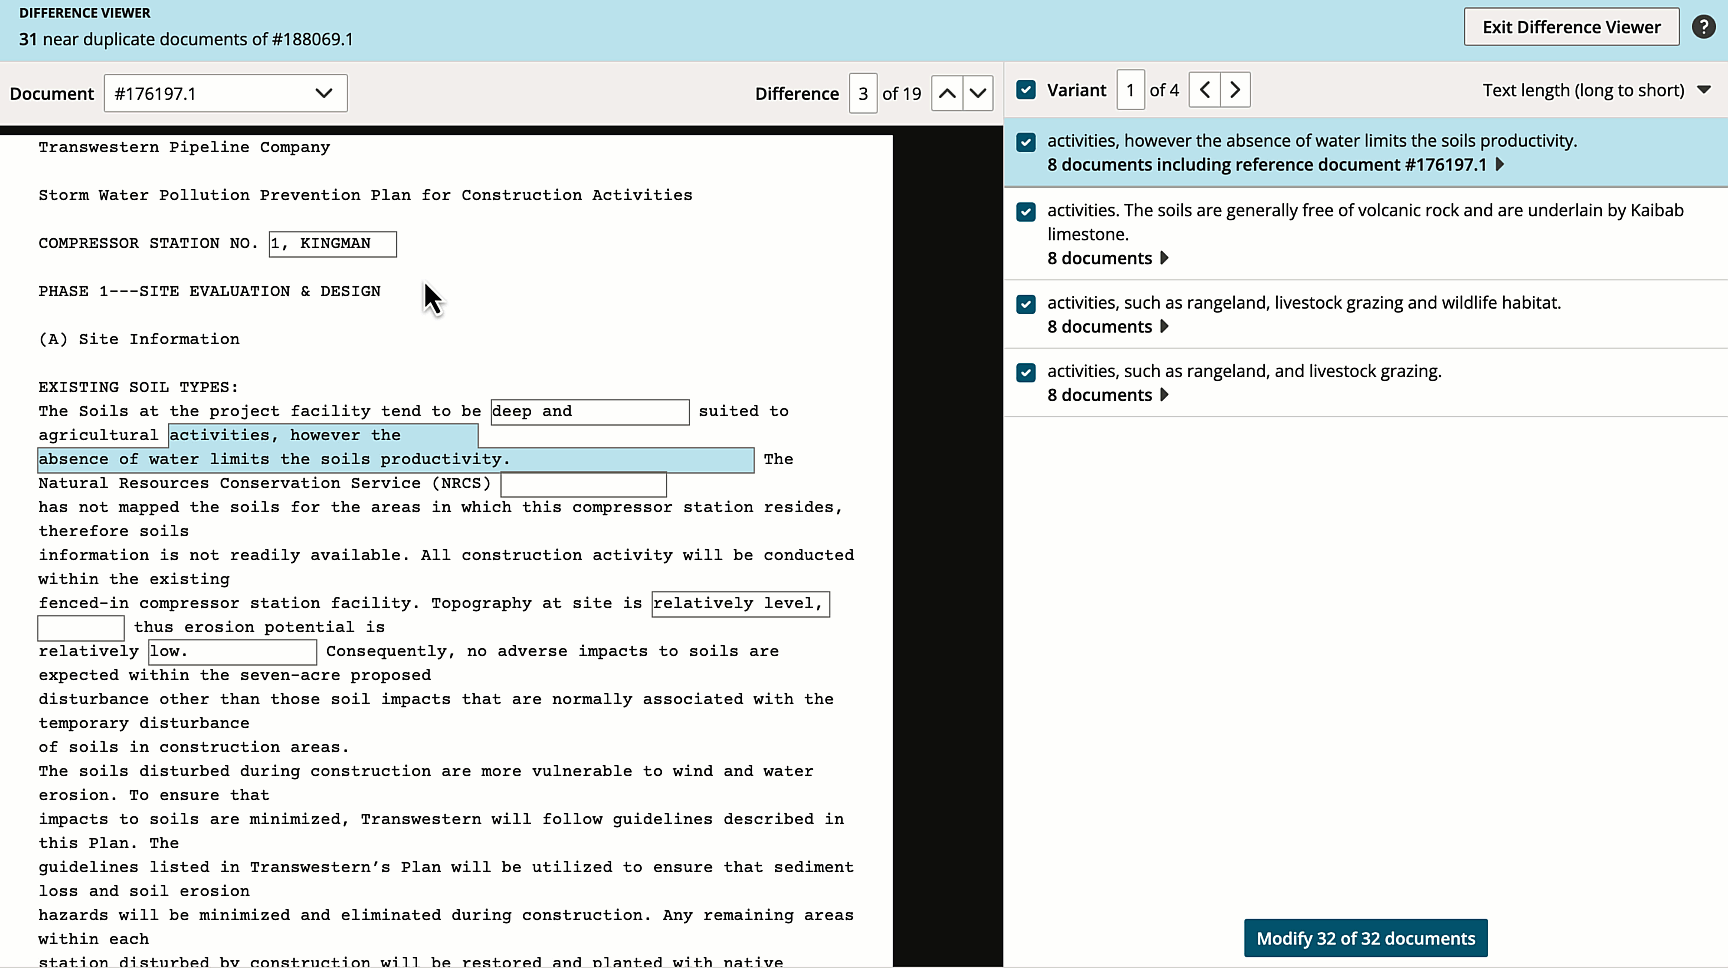Expand documents under the wildlife habitat variant
Viewport: 1728px width, 968px height.
tap(1163, 326)
